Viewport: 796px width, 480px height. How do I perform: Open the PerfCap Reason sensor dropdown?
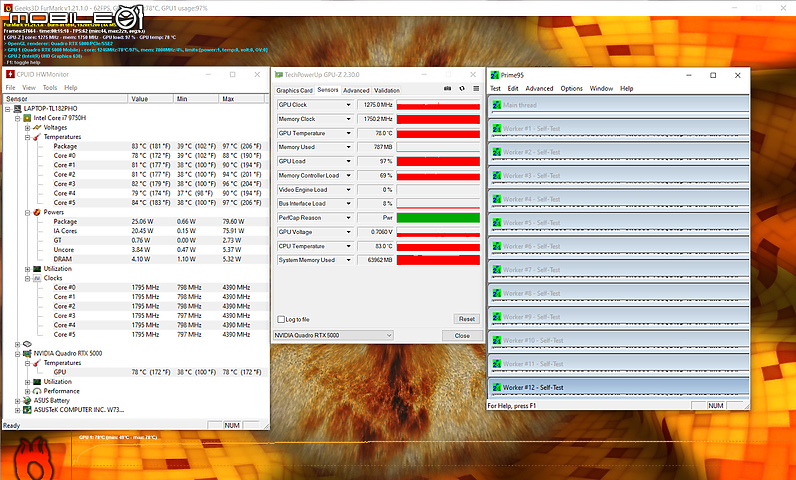pyautogui.click(x=348, y=218)
